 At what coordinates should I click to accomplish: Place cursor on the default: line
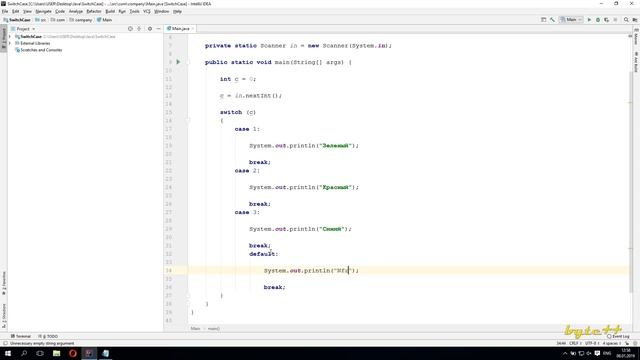pos(263,254)
